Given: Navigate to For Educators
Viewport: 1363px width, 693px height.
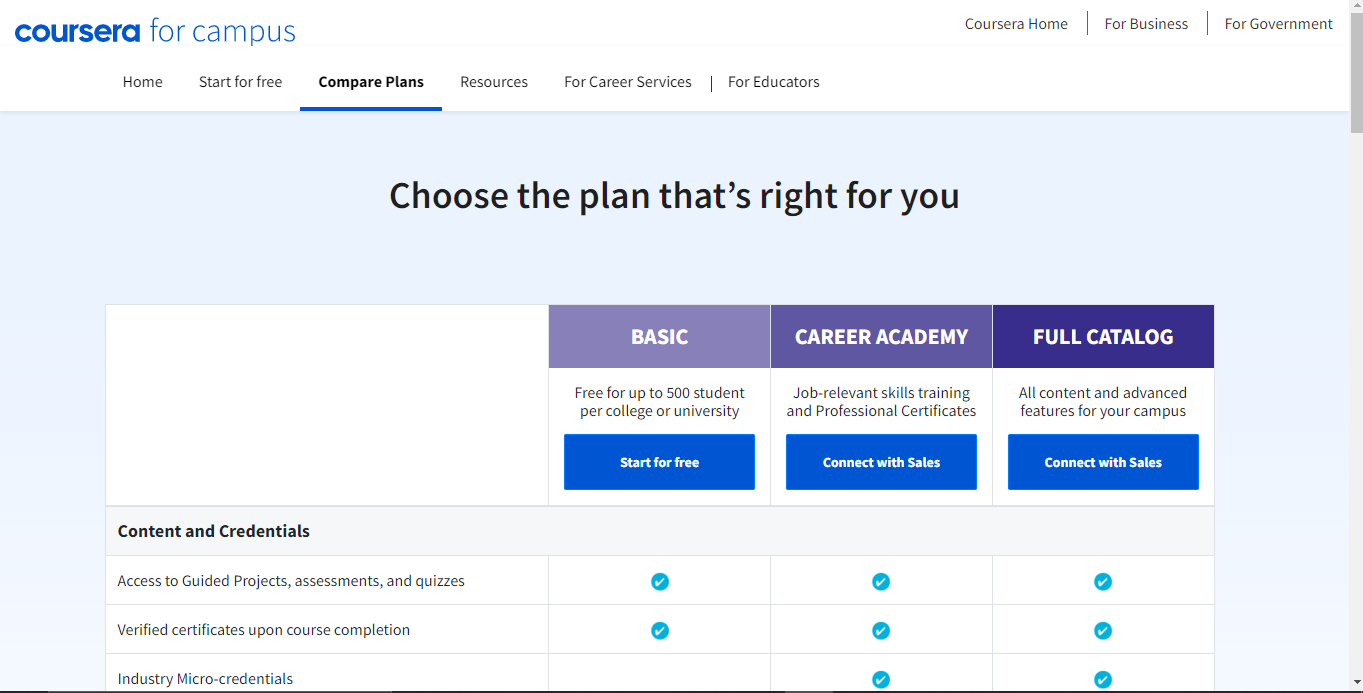Looking at the screenshot, I should tap(774, 82).
